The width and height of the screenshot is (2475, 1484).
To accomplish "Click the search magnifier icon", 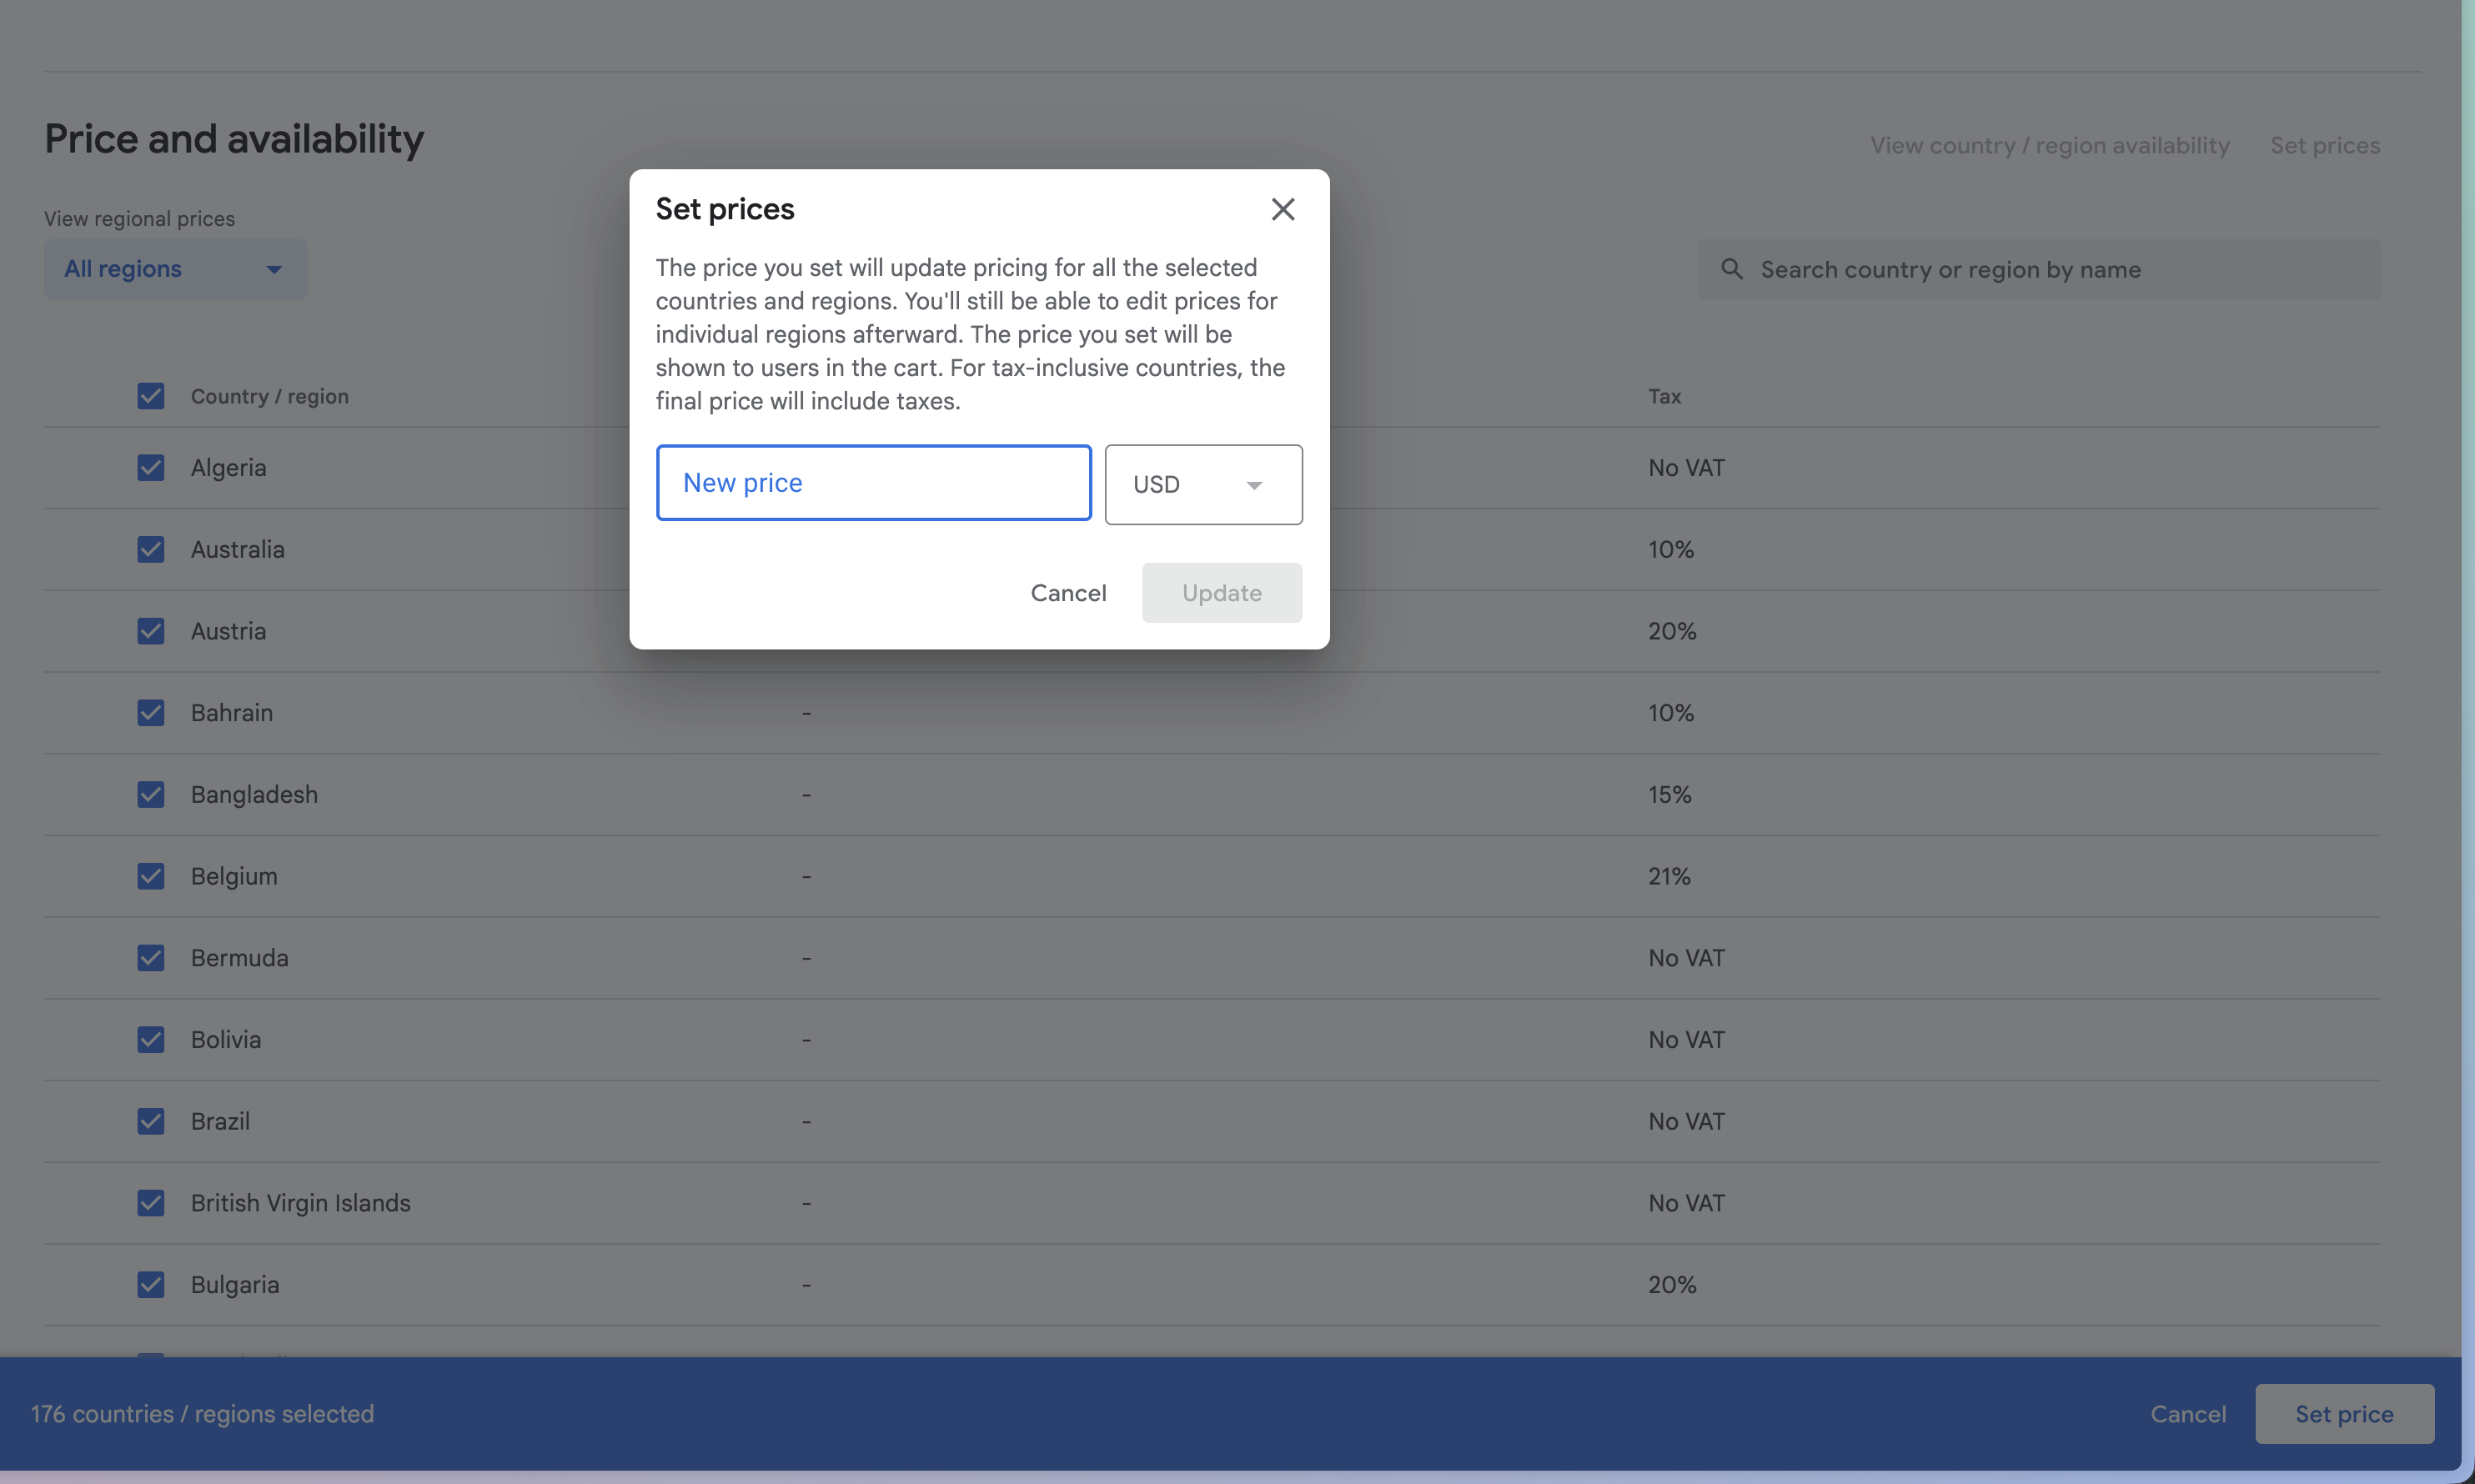I will pyautogui.click(x=1732, y=269).
